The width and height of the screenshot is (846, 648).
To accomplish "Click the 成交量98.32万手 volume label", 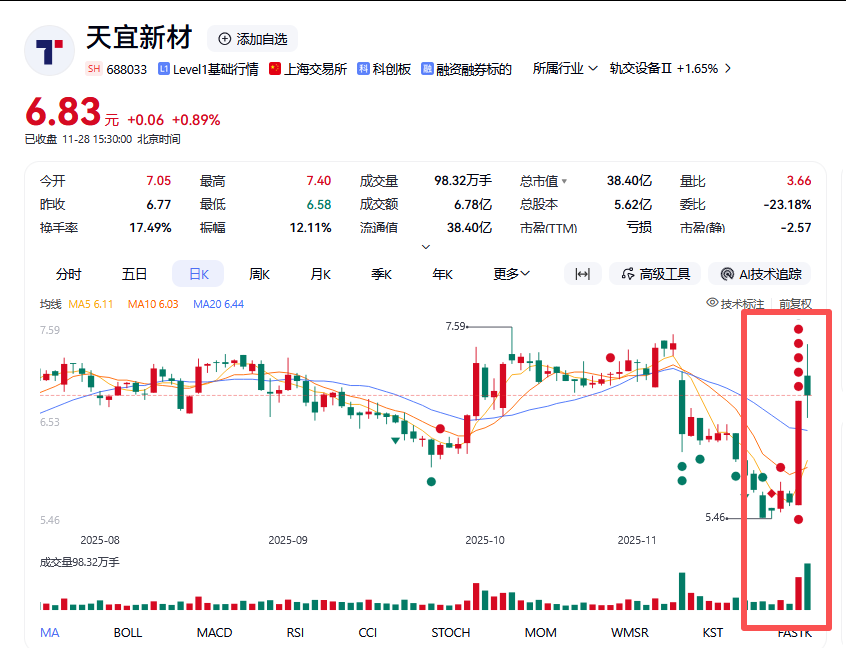I will click(80, 562).
